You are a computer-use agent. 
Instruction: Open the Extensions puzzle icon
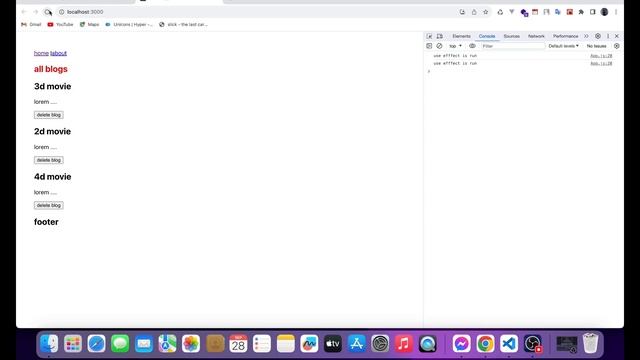(x=581, y=12)
